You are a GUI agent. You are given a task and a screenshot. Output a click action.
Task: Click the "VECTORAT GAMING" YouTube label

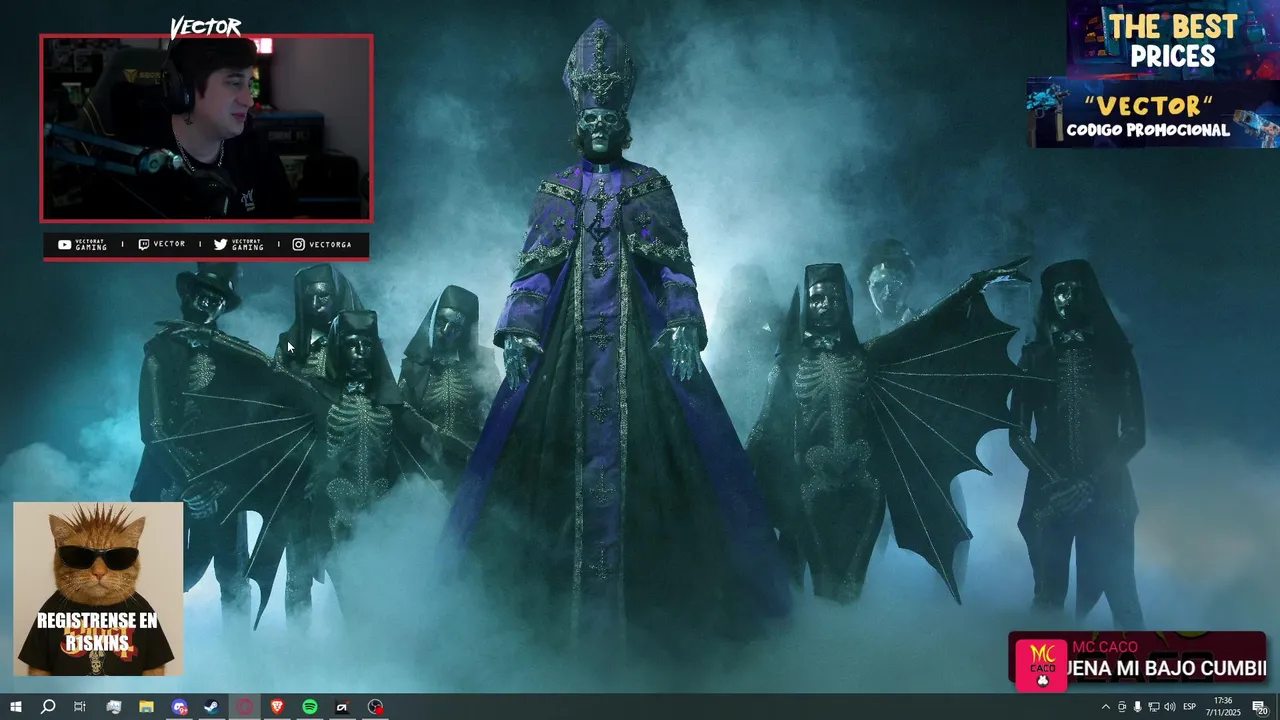(91, 245)
